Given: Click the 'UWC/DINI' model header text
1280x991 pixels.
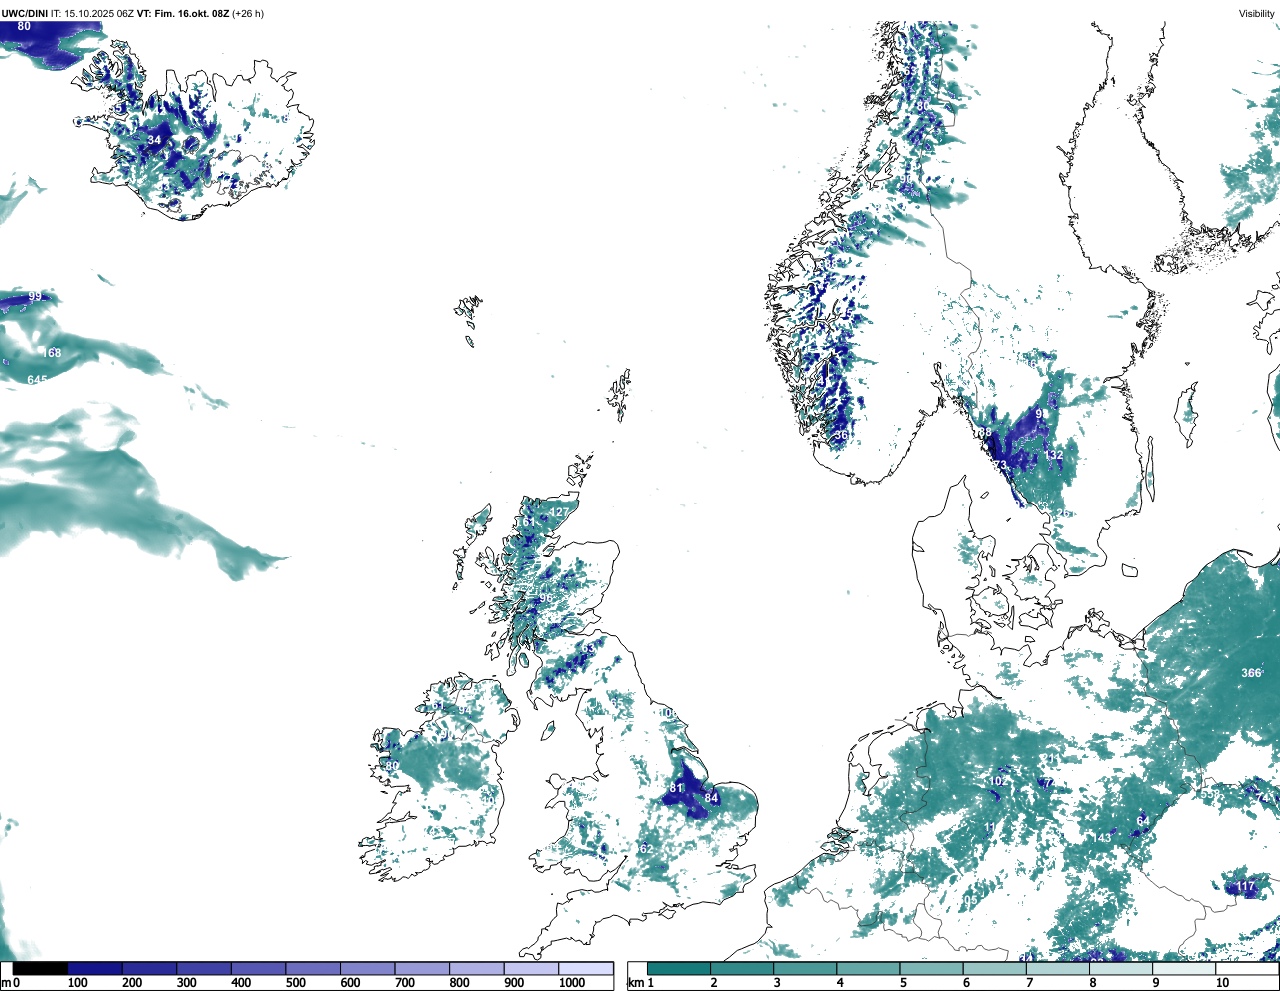Looking at the screenshot, I should [24, 13].
